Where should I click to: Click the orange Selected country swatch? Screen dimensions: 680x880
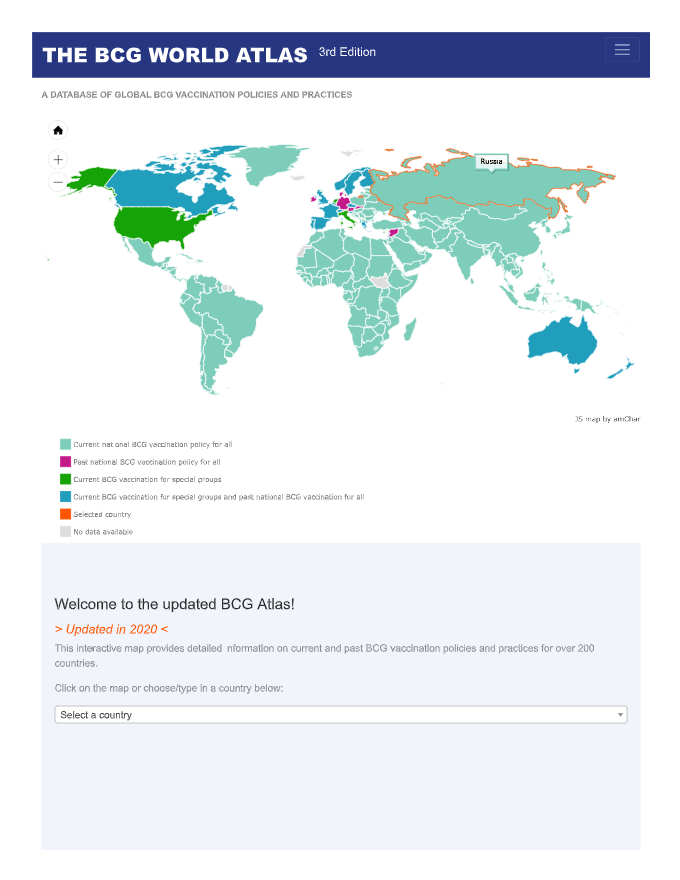point(65,514)
